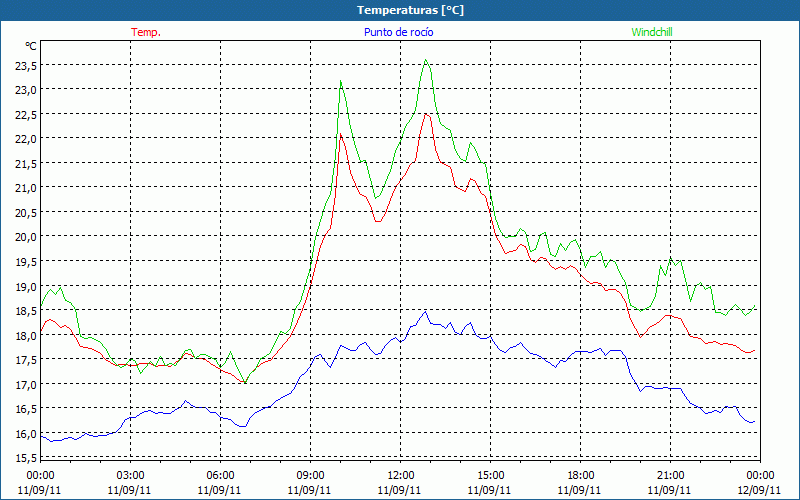Click the 12:00 time axis label

401,476
